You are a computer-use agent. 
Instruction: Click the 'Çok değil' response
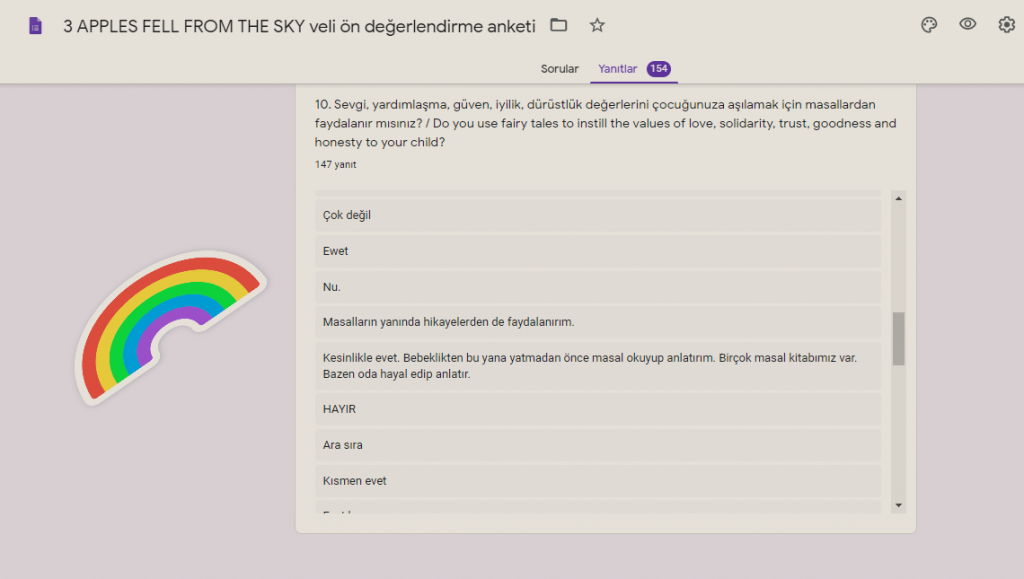[598, 215]
